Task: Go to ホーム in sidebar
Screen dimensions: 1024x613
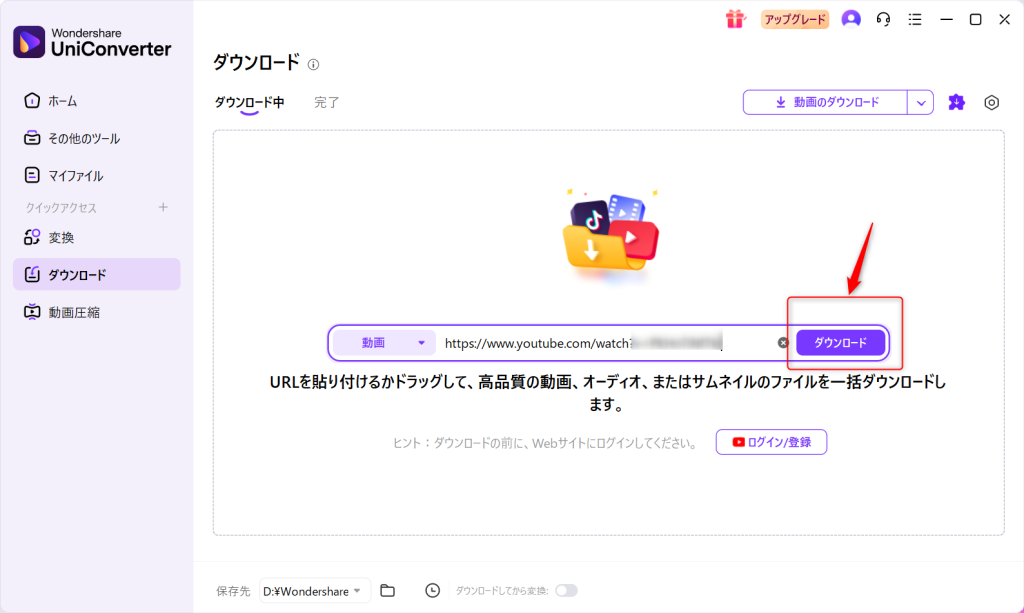Action: point(97,101)
